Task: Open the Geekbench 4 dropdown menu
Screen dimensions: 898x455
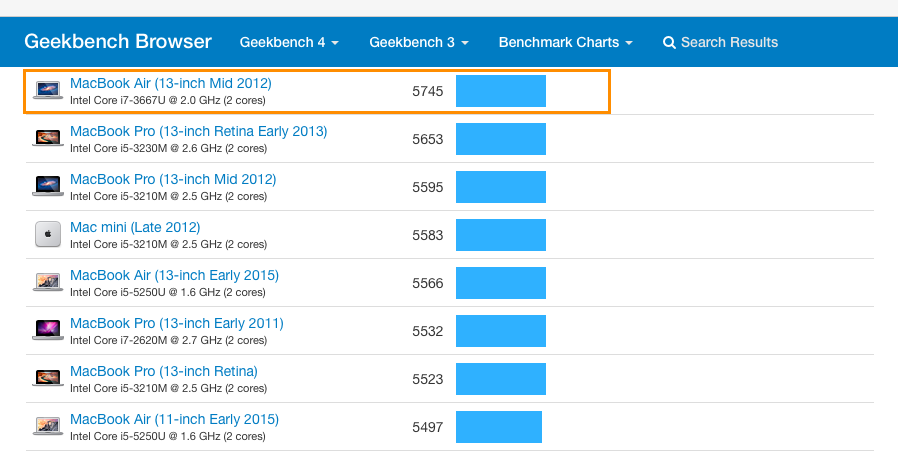Action: pos(289,42)
